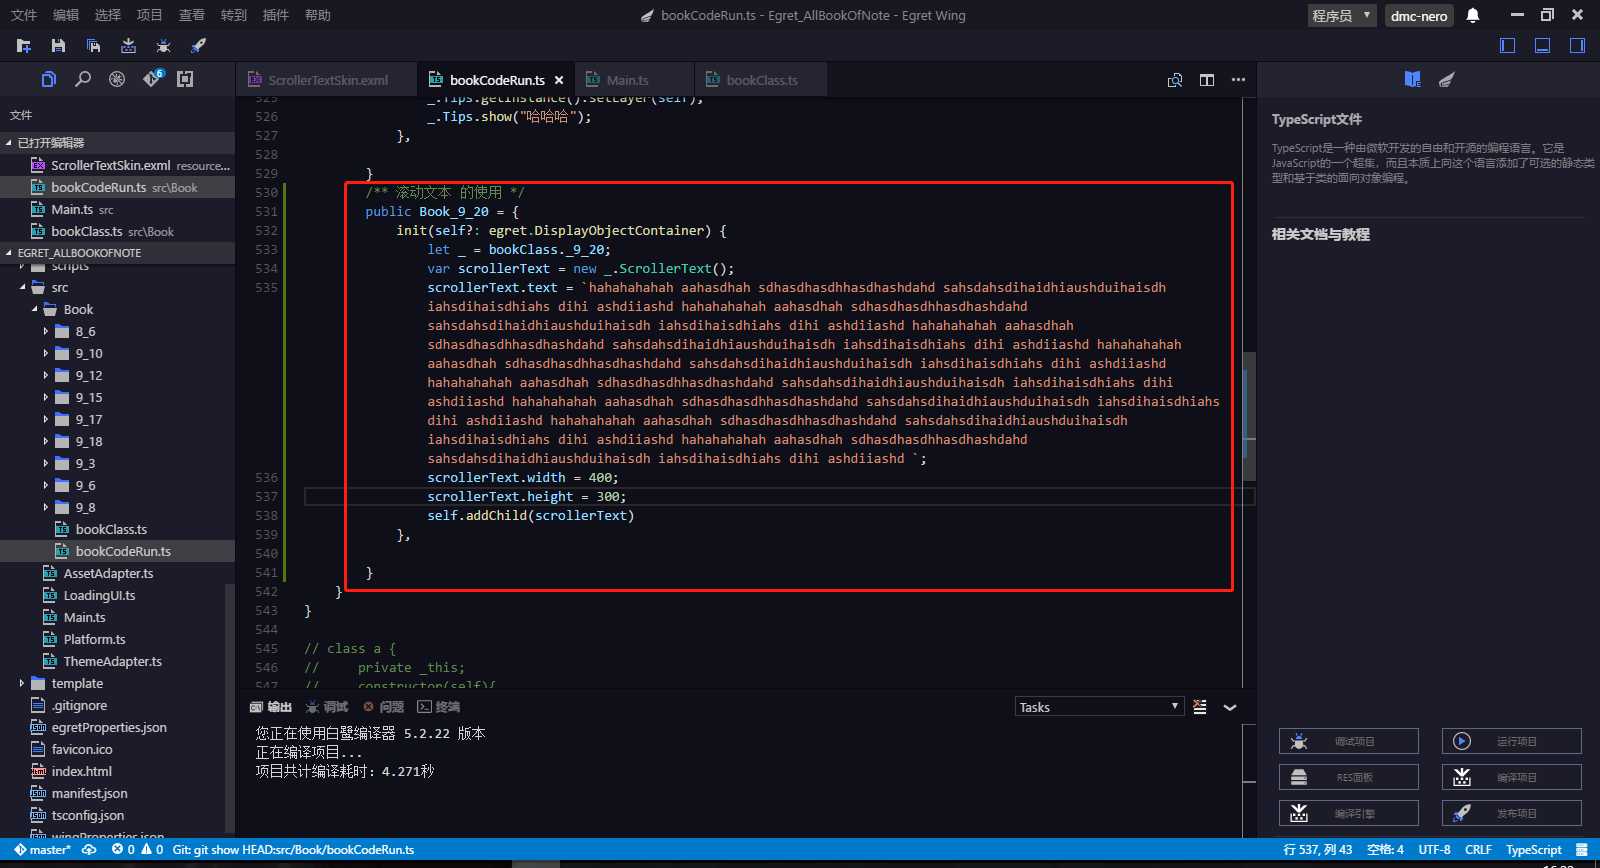
Task: Click find-in-file icon in editor header
Action: 1175,80
